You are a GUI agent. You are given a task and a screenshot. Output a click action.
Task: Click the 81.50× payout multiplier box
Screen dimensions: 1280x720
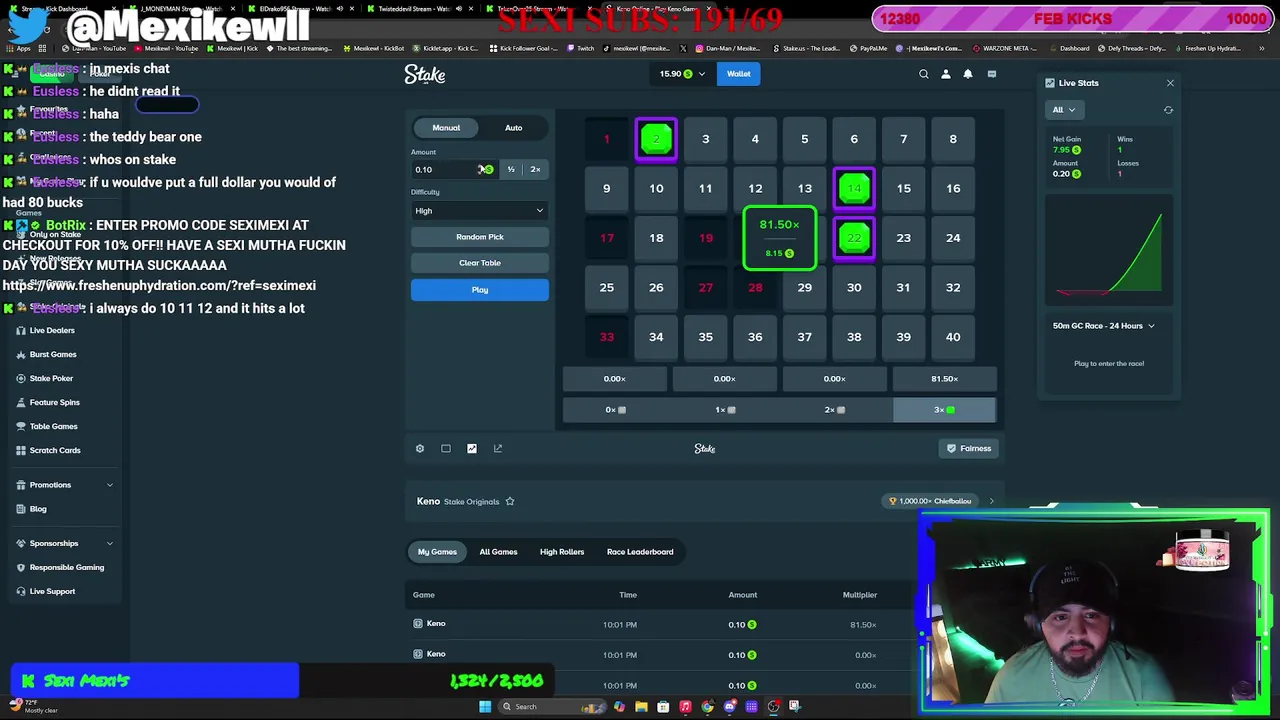944,379
